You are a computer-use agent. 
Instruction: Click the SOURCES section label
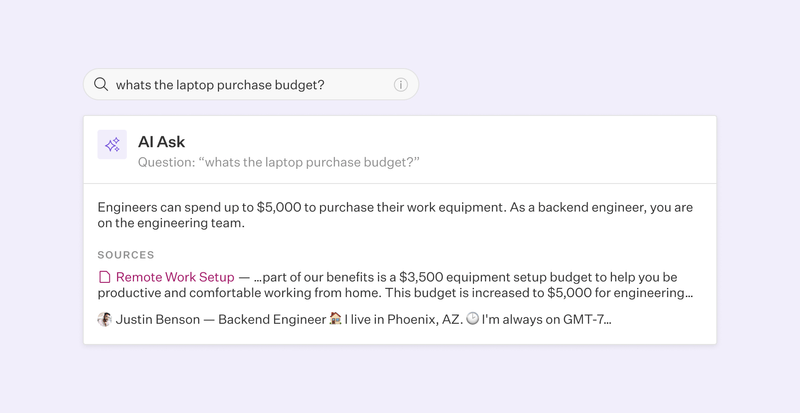pyautogui.click(x=126, y=255)
